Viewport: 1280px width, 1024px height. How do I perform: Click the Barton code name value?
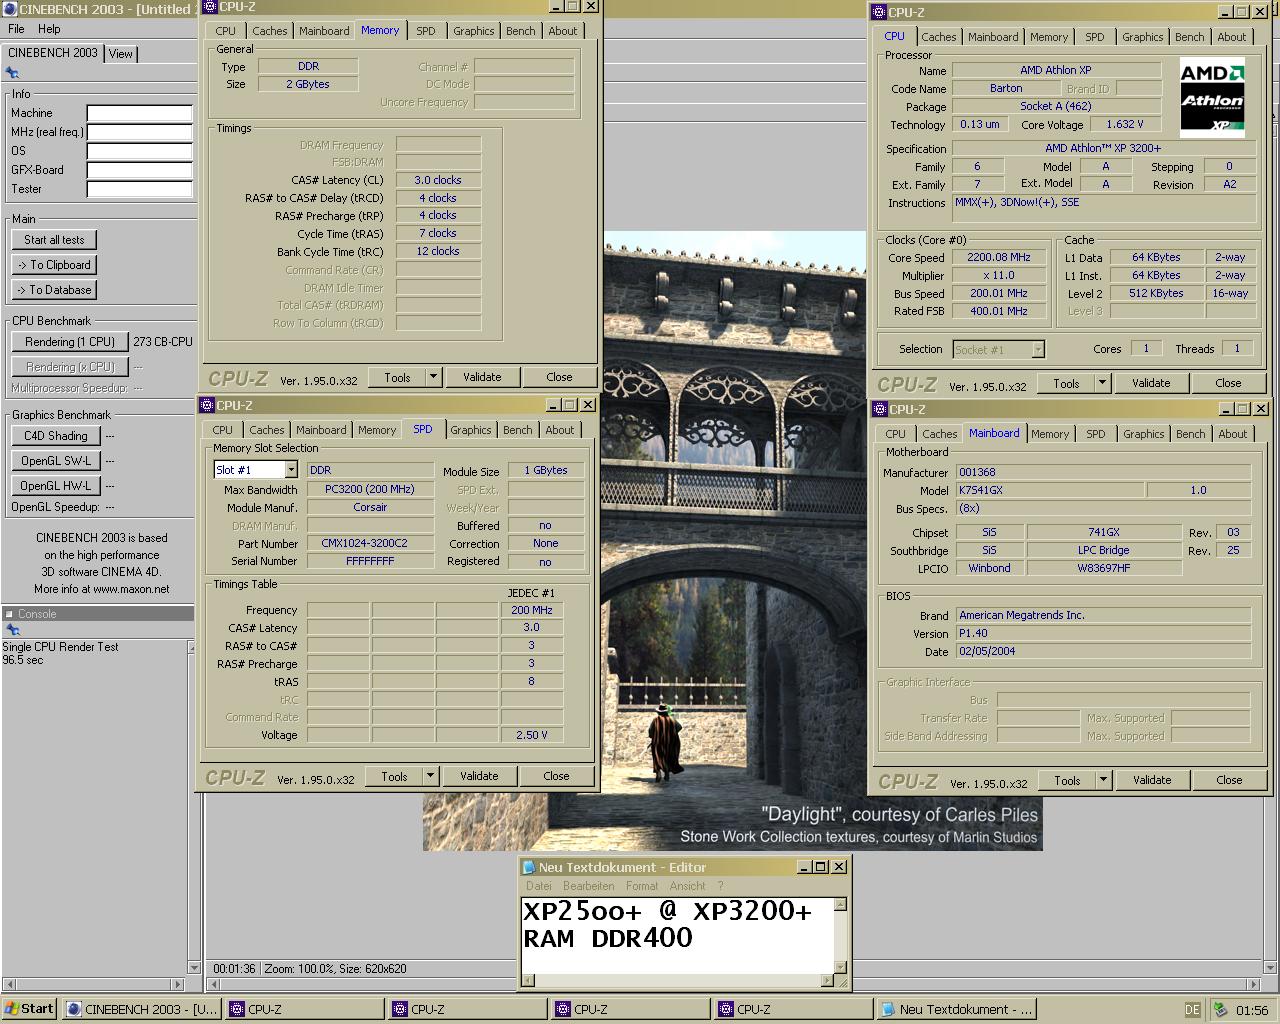1006,88
